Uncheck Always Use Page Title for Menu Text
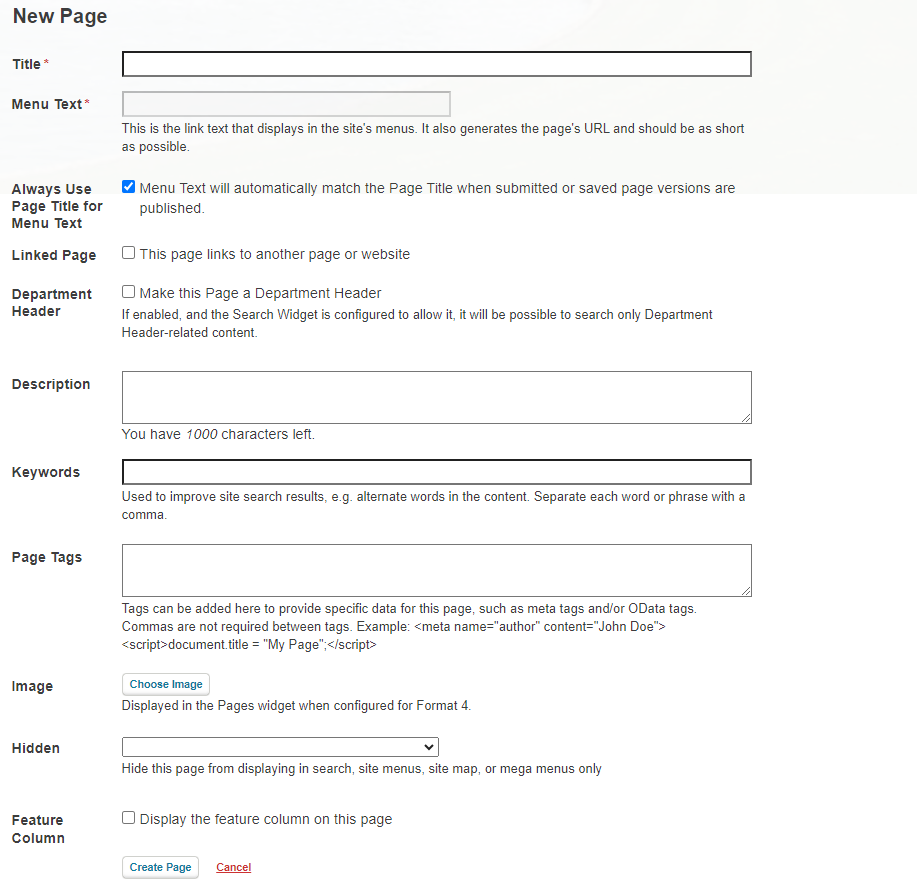Screen dimensions: 917x894 coord(128,187)
